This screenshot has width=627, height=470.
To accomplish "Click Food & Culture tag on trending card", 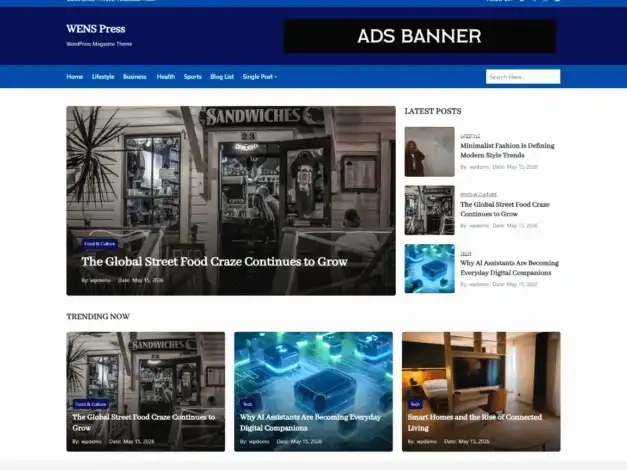I will tap(91, 404).
